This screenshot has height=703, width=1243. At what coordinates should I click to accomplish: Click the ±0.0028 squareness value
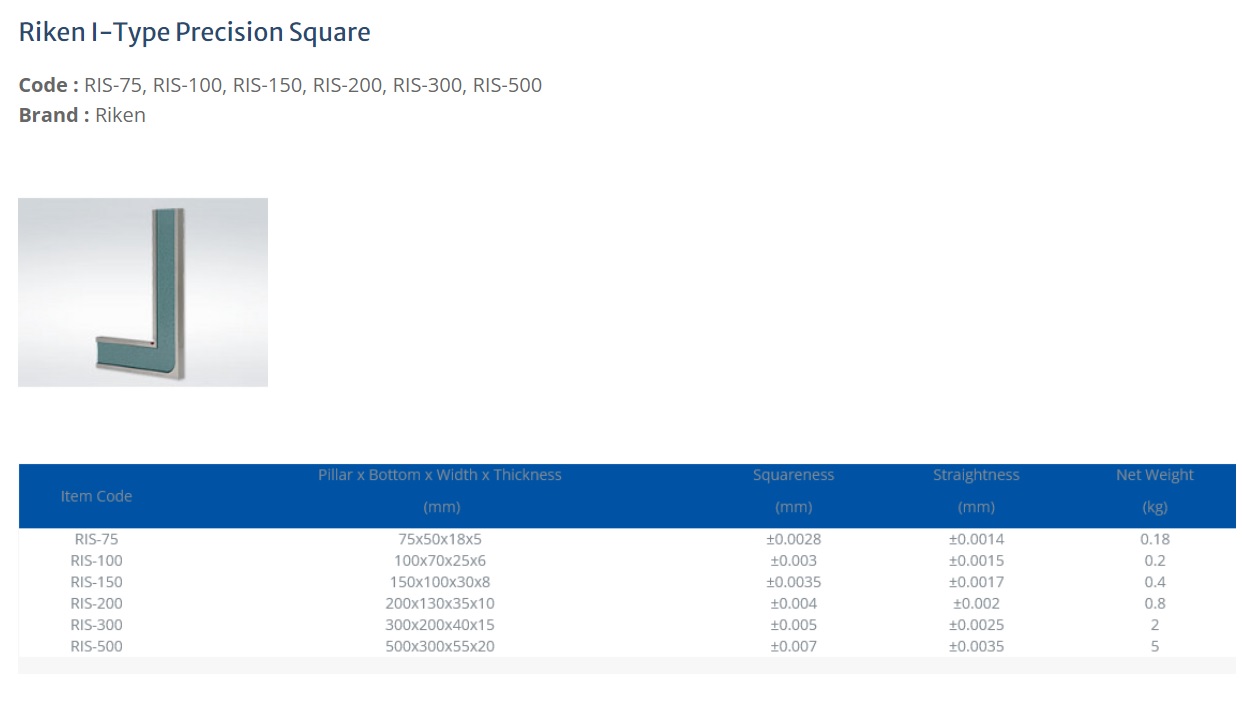(794, 539)
